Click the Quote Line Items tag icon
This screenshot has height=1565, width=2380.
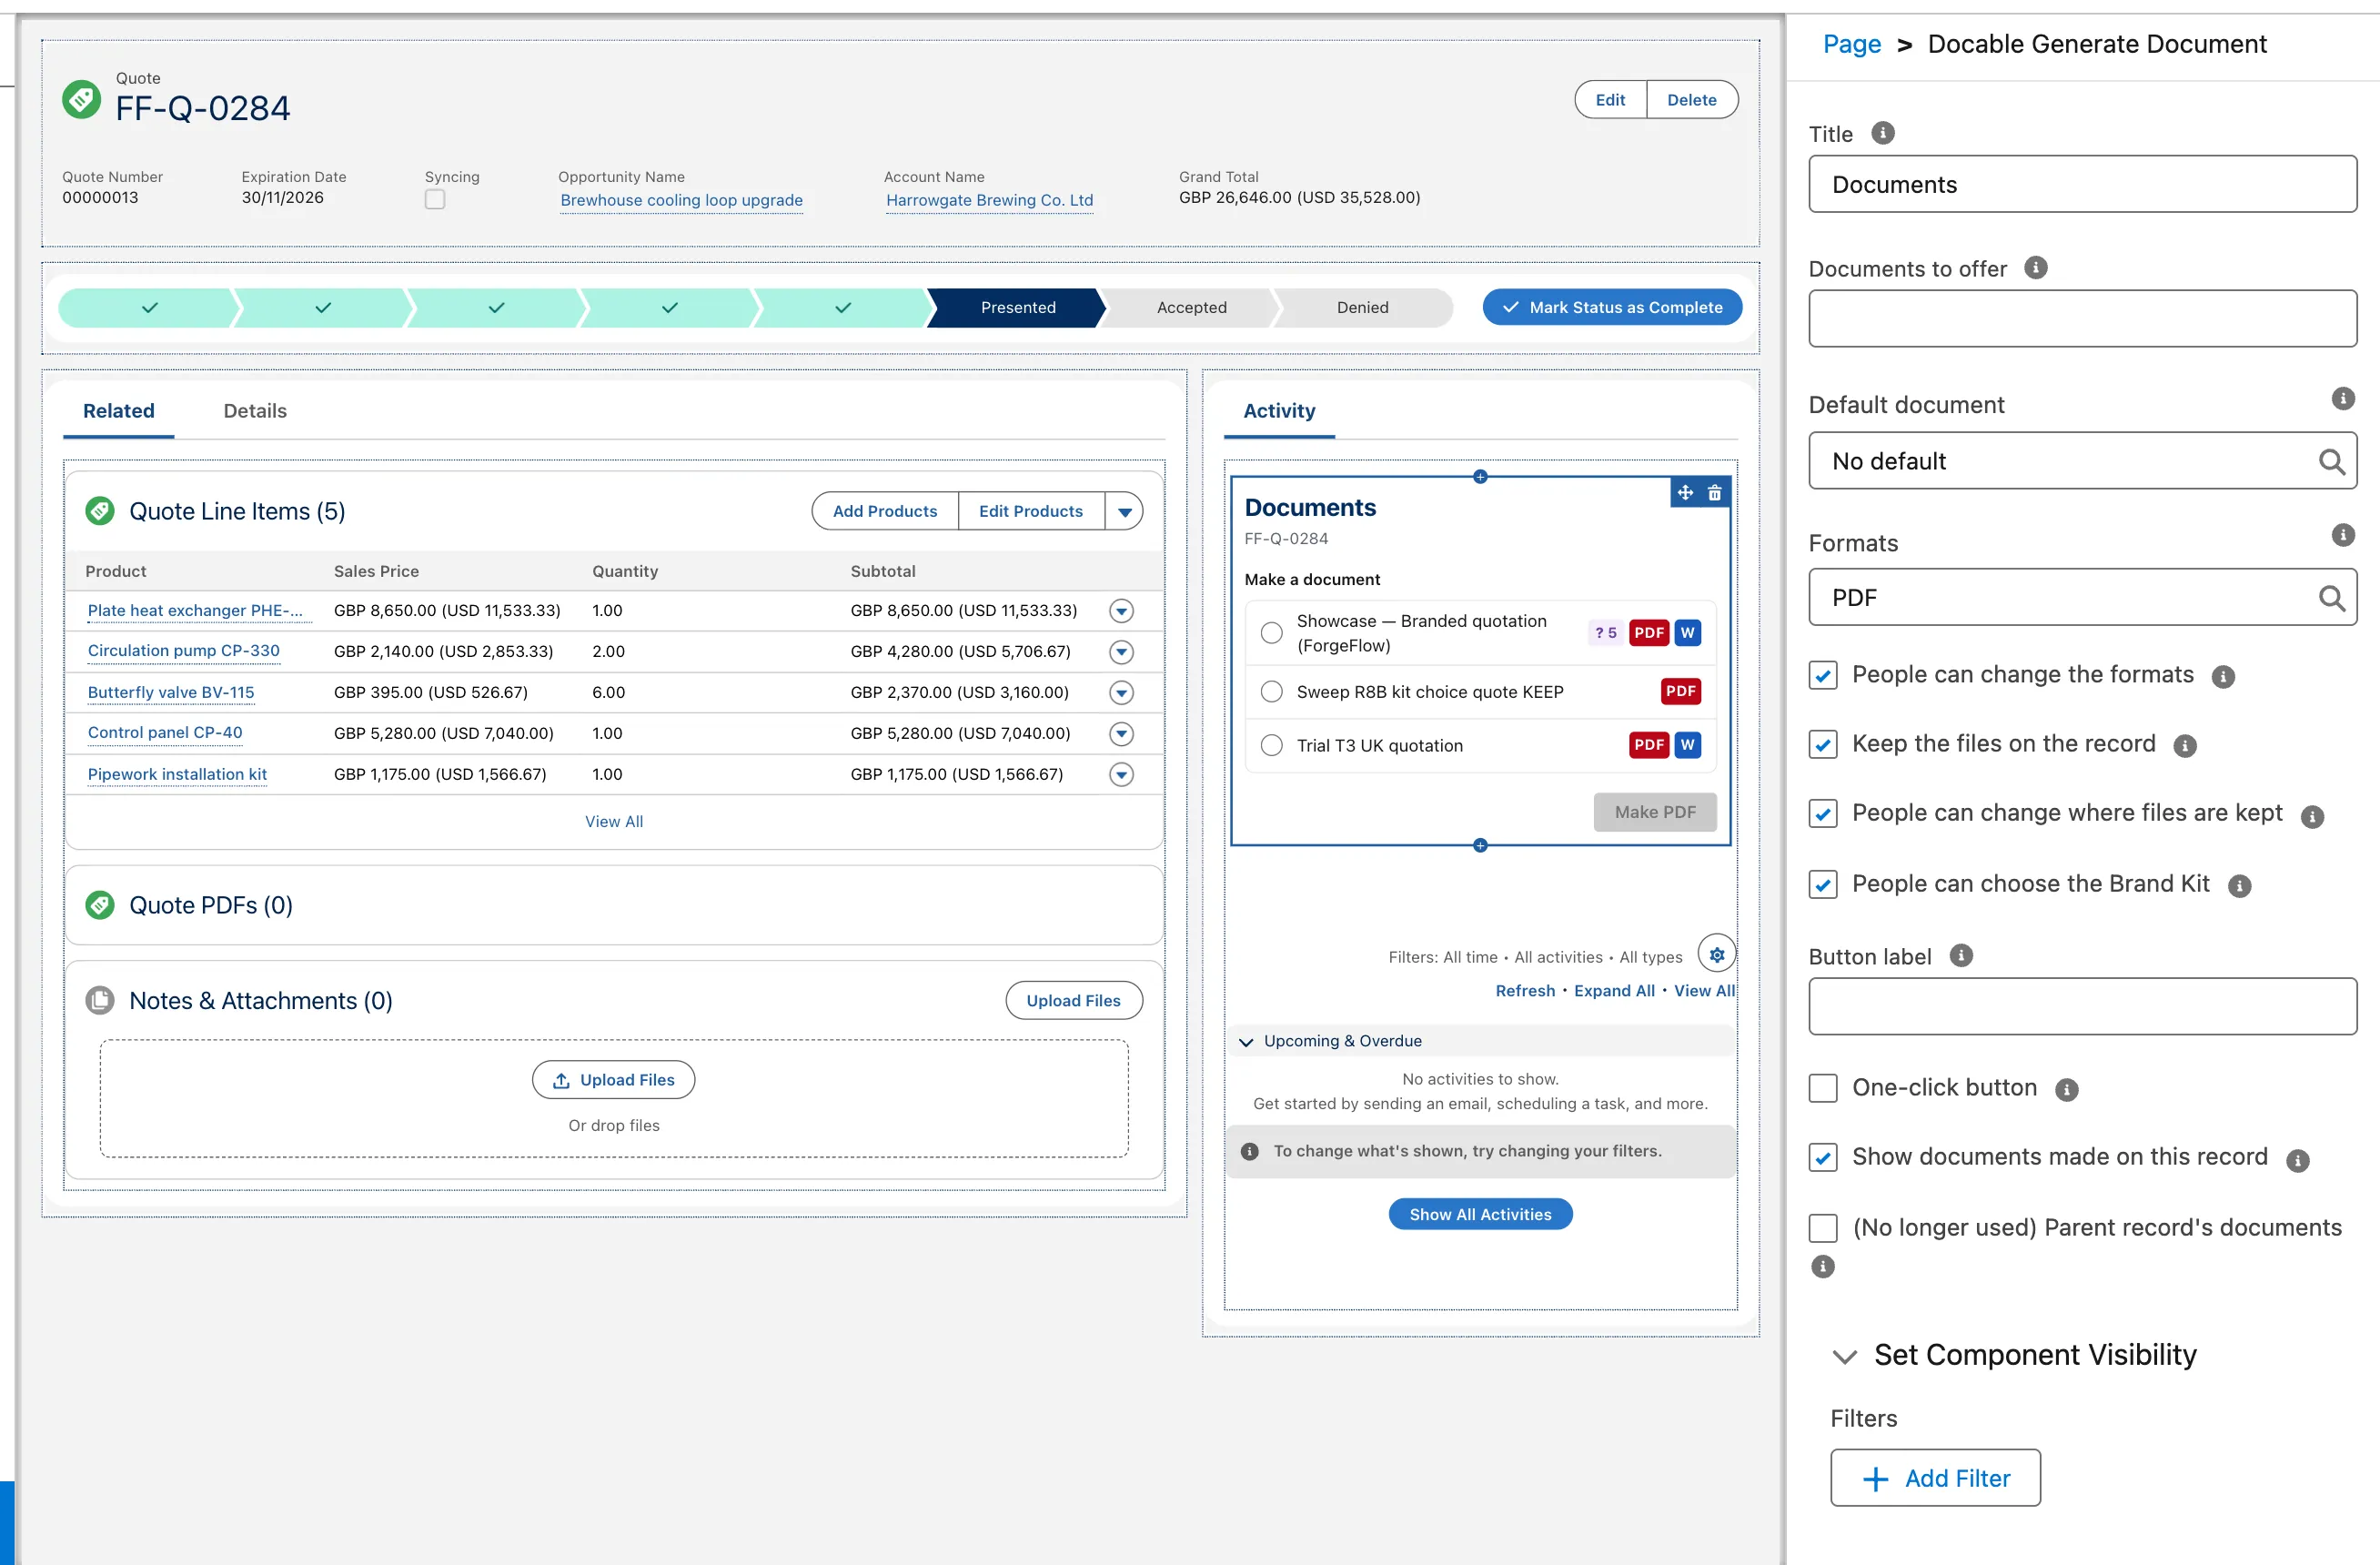(99, 511)
